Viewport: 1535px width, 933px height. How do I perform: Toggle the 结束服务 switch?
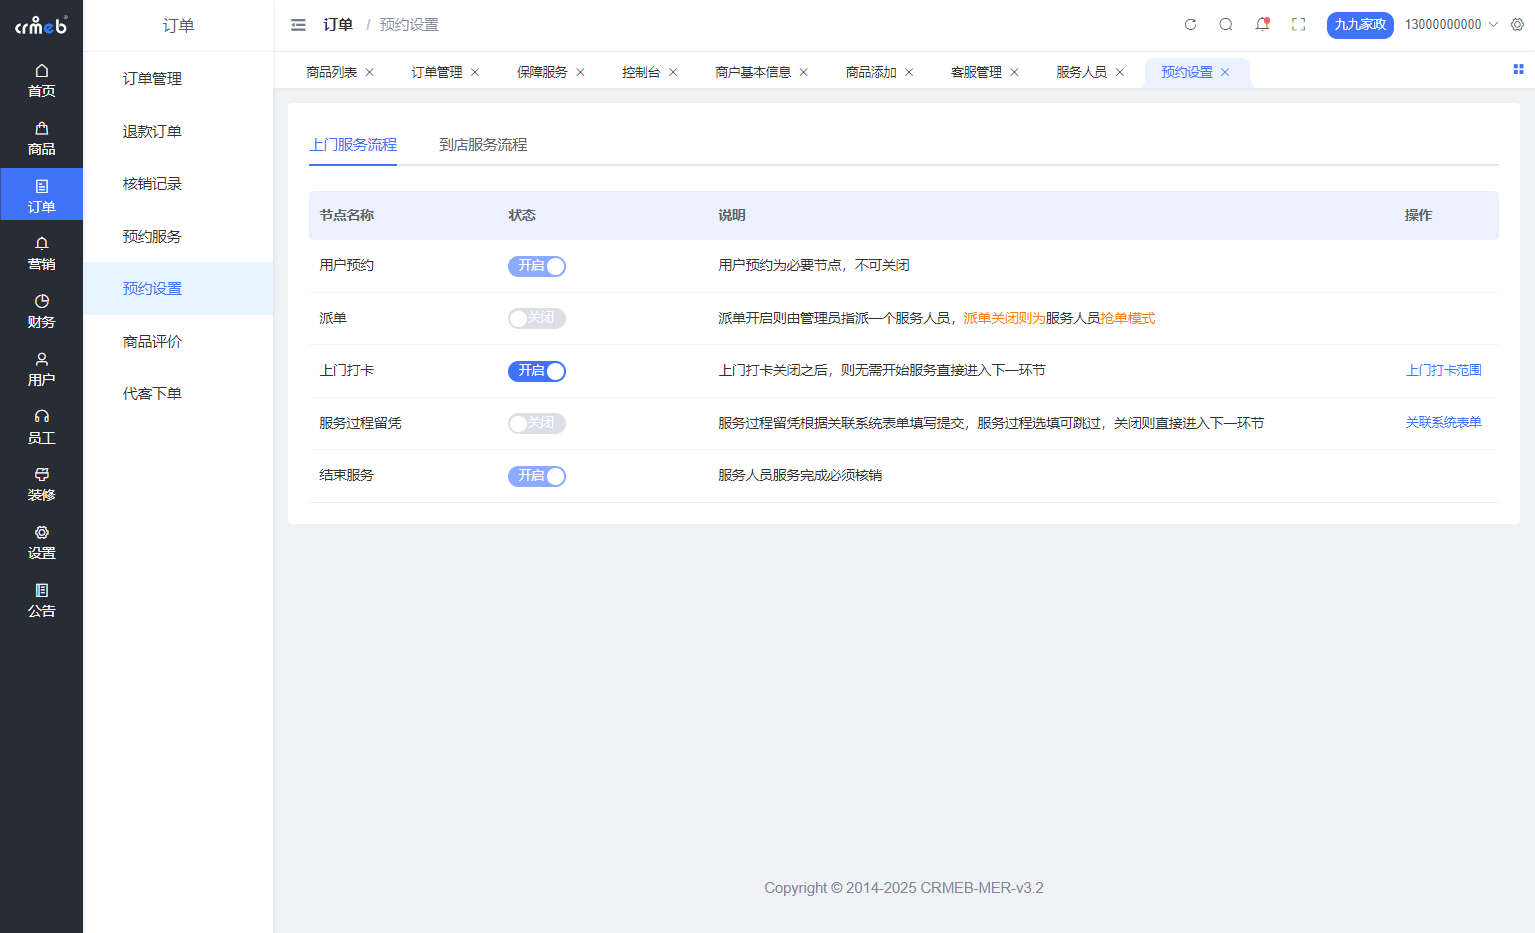(537, 476)
